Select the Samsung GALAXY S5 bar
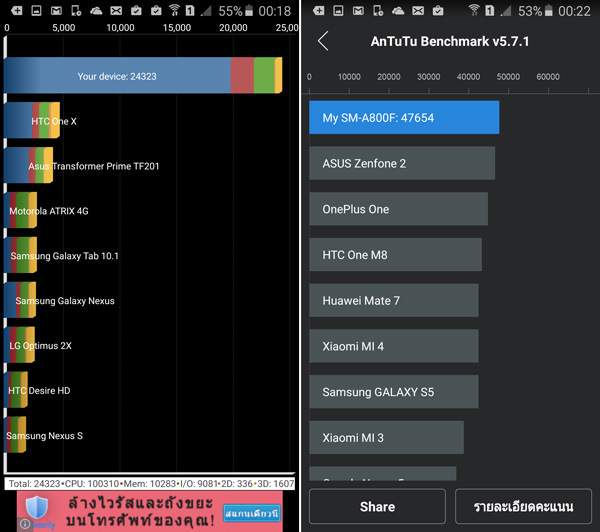This screenshot has height=532, width=600. coord(394,392)
